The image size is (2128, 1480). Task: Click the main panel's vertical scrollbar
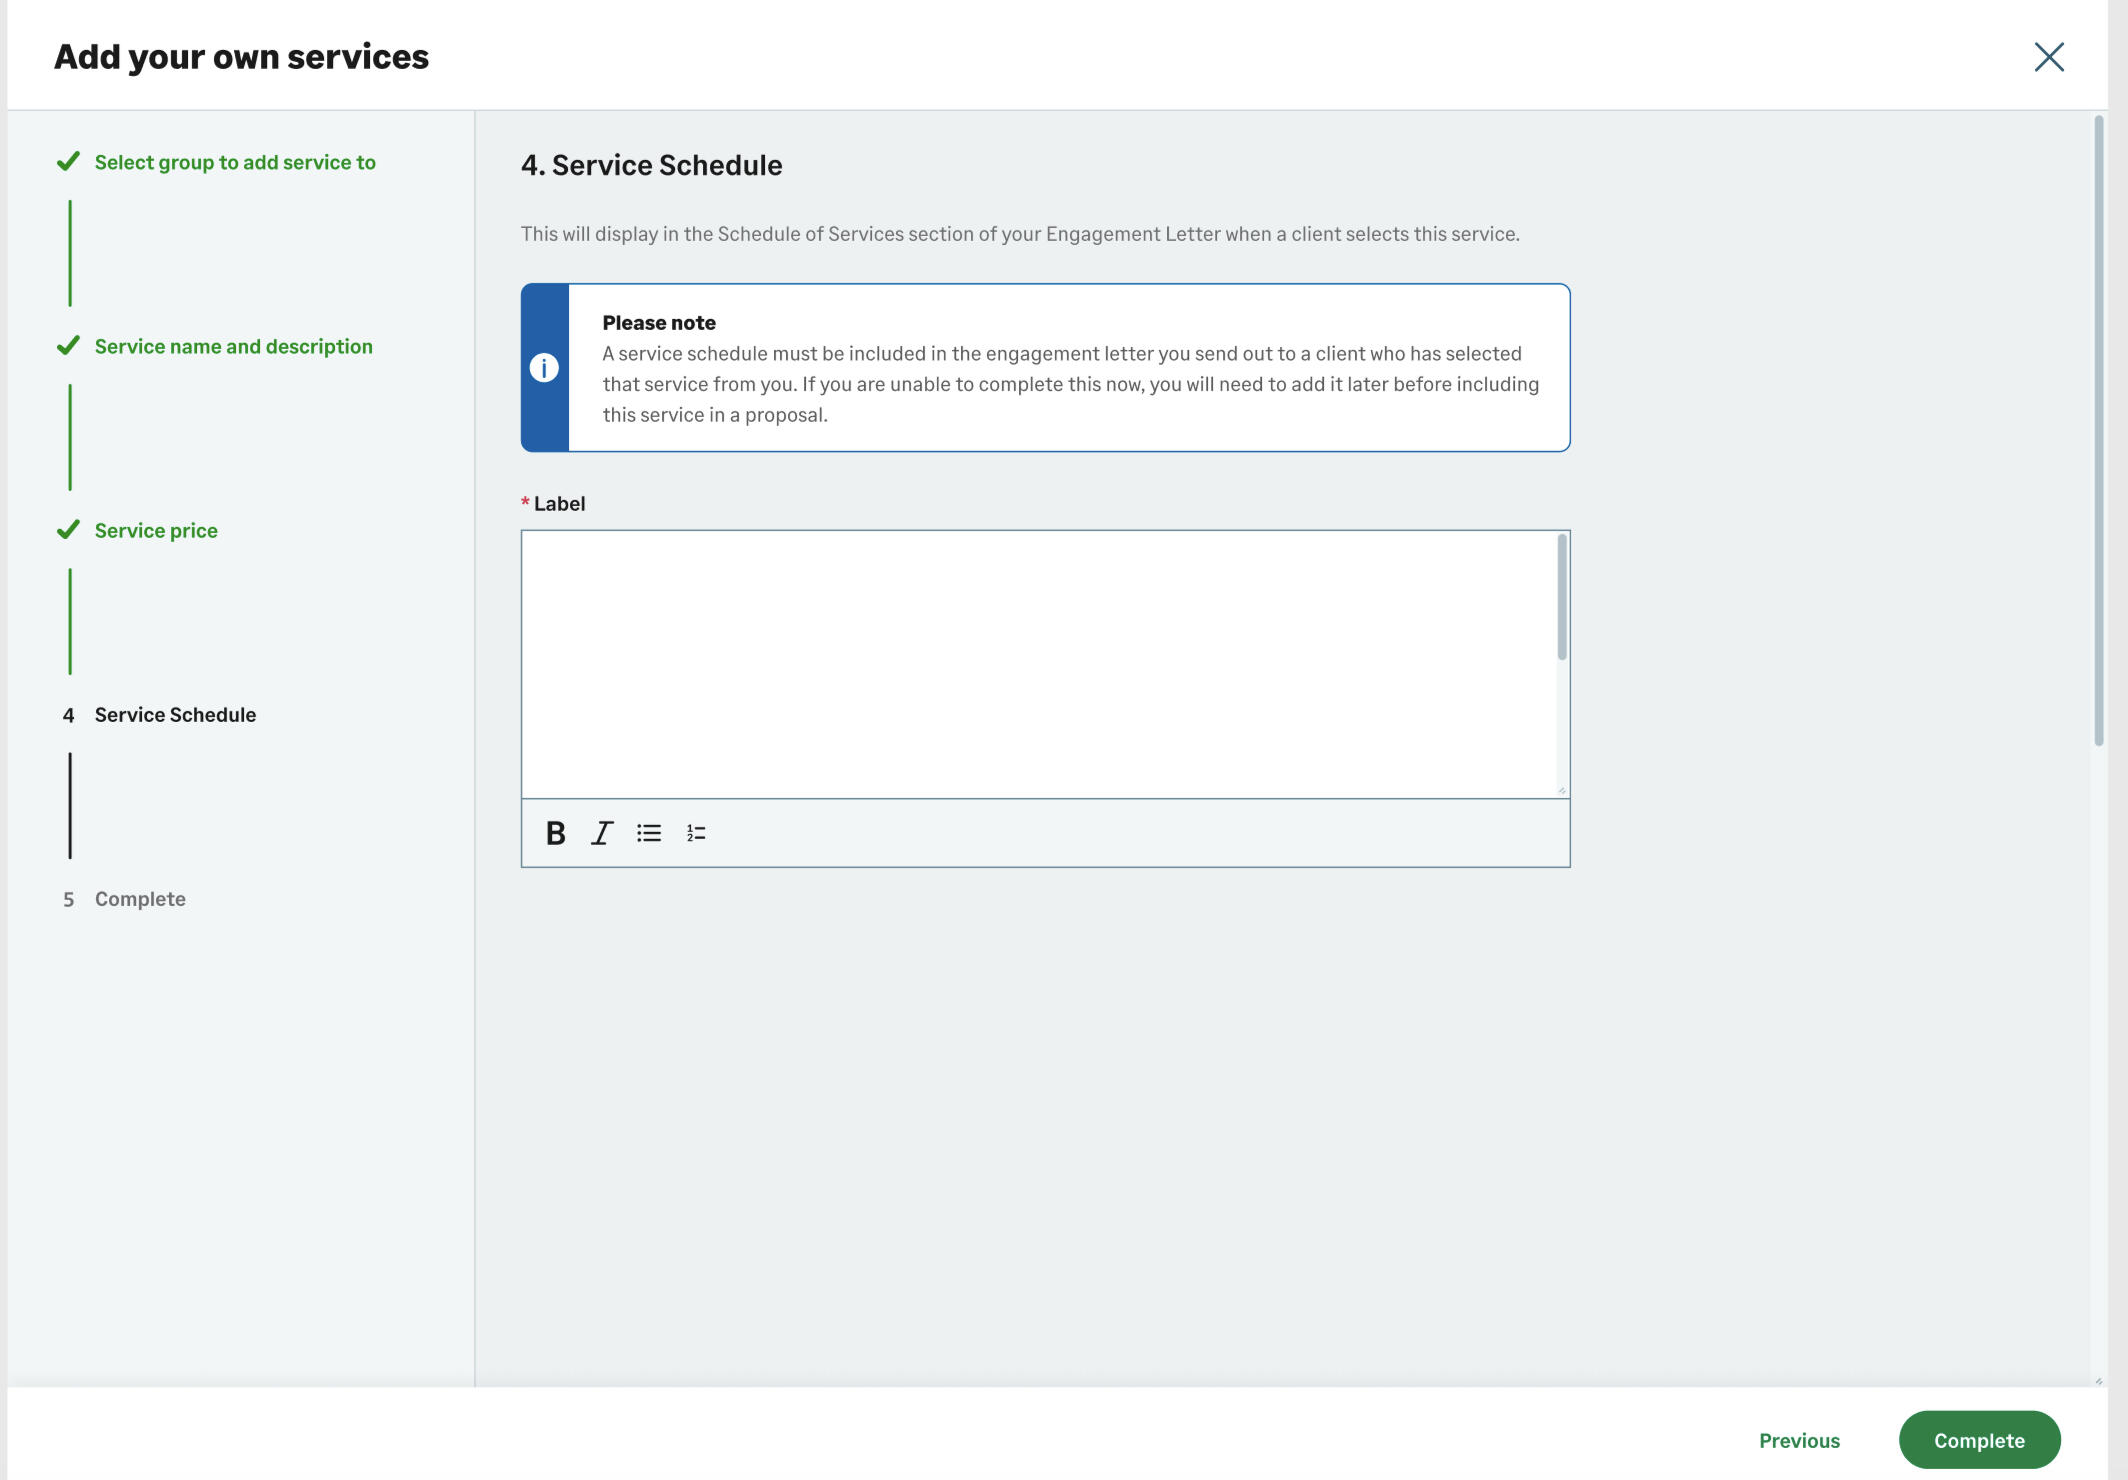[2099, 430]
